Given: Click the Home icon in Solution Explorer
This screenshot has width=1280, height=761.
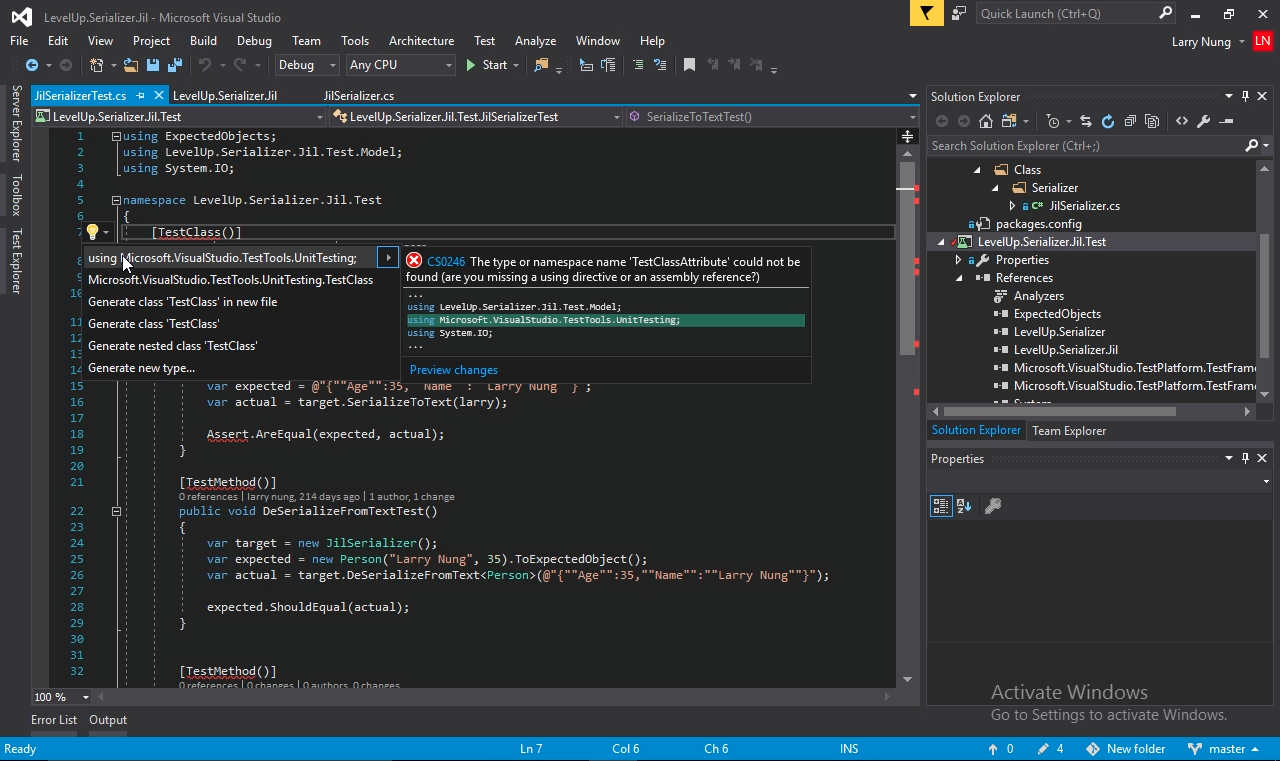Looking at the screenshot, I should pos(986,121).
